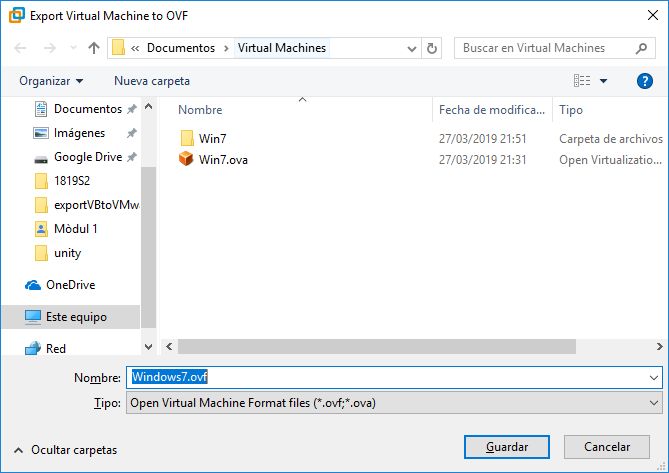Expand the address bar history dropdown
Image resolution: width=669 pixels, height=473 pixels.
coord(411,48)
